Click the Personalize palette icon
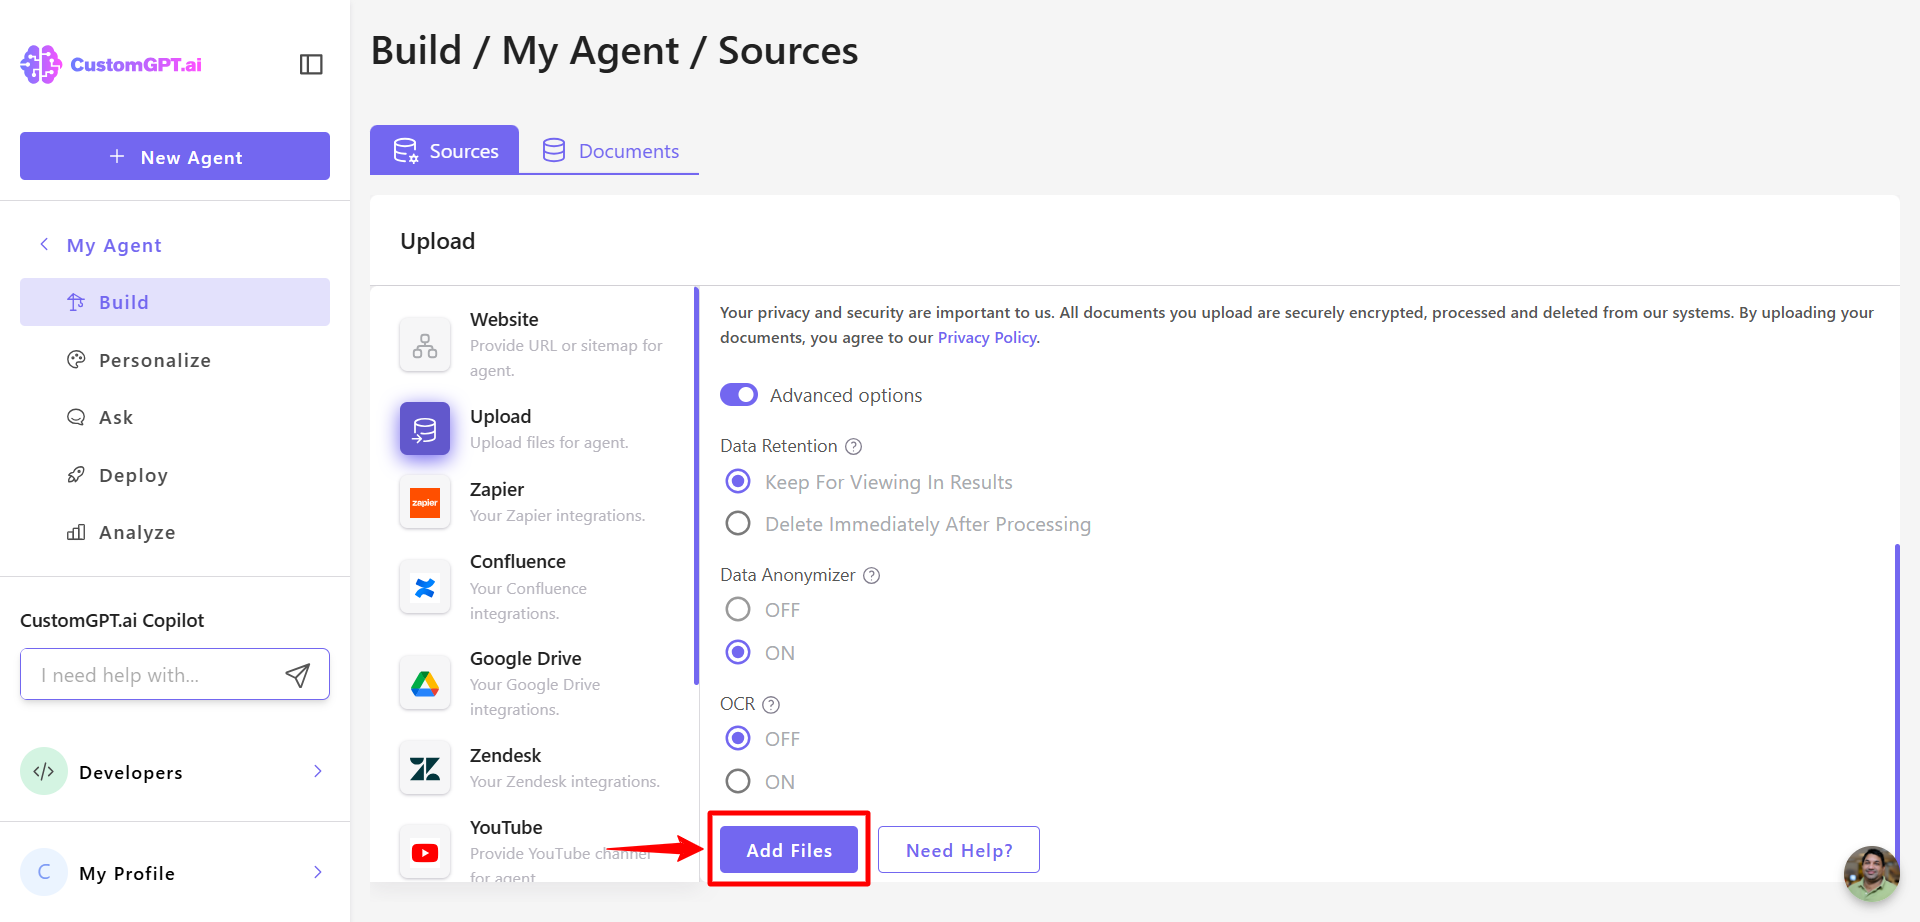Screen dimensions: 1920x922 click(76, 360)
